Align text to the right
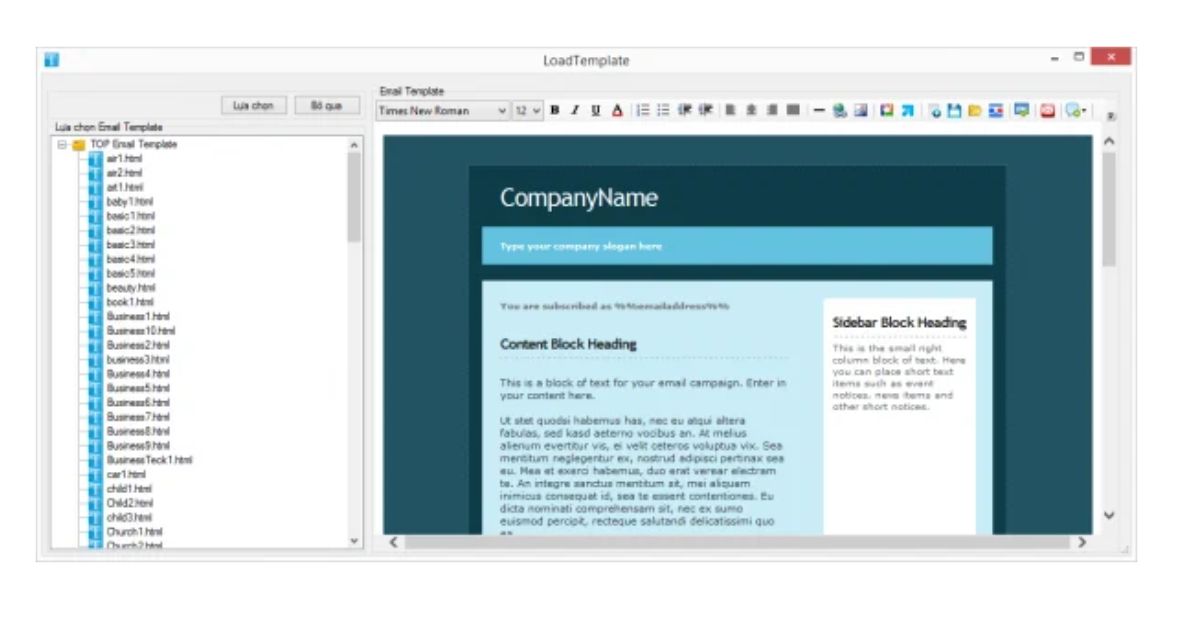Viewport: 1200px width, 625px height. click(x=771, y=111)
